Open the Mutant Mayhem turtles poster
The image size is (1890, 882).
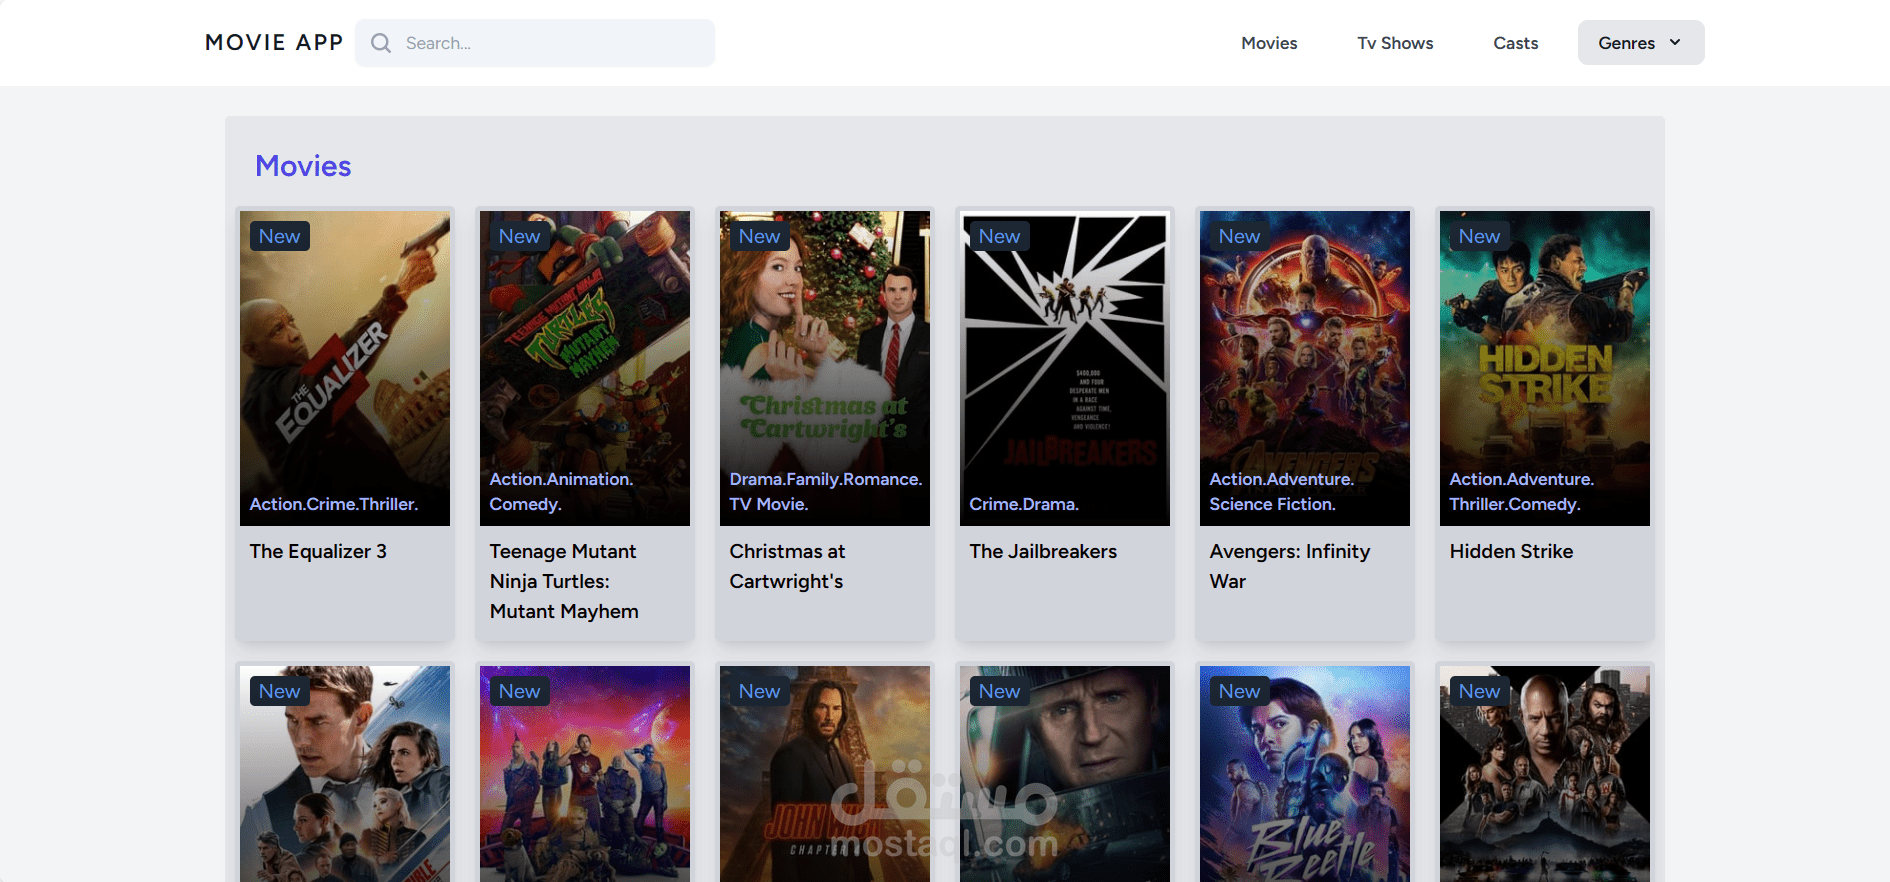click(585, 368)
